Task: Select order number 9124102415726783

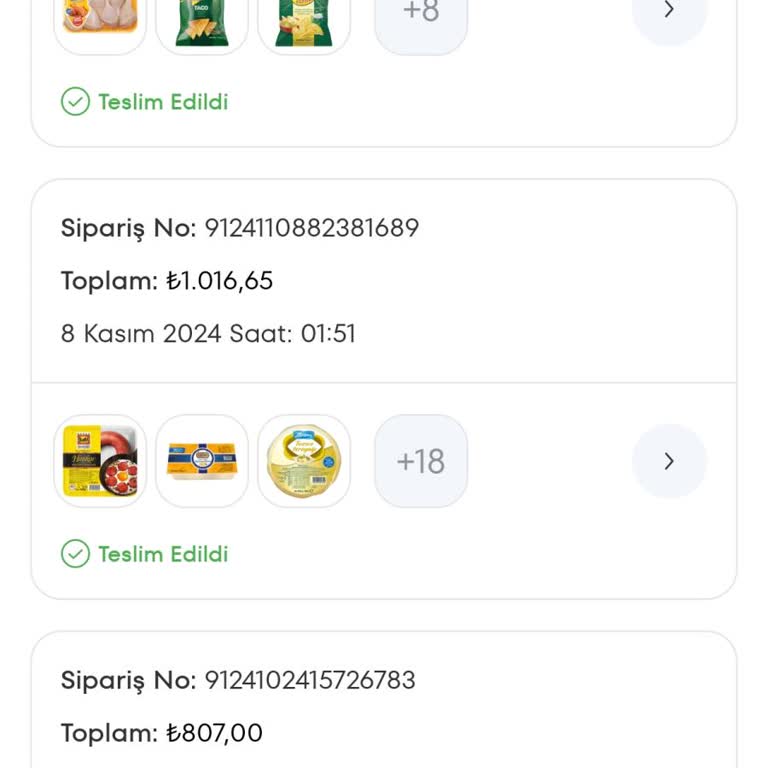Action: 310,680
